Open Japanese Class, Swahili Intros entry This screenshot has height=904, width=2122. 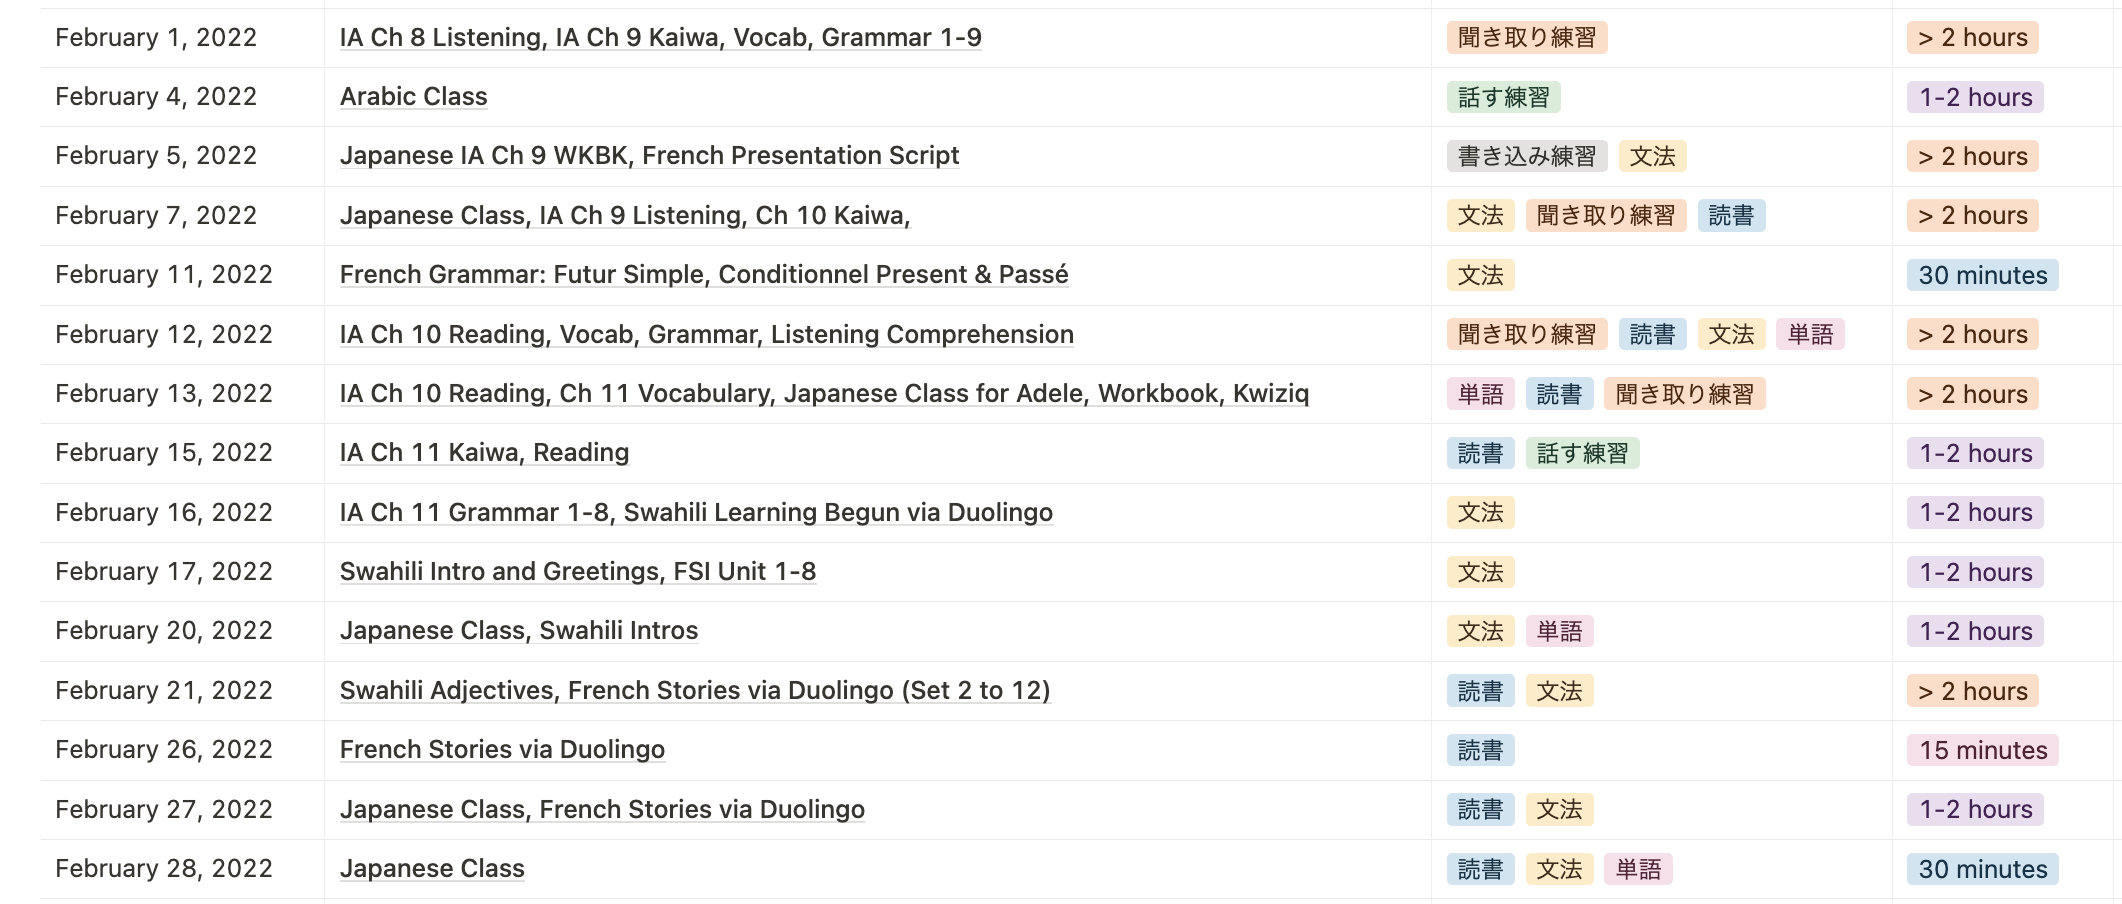coord(518,631)
